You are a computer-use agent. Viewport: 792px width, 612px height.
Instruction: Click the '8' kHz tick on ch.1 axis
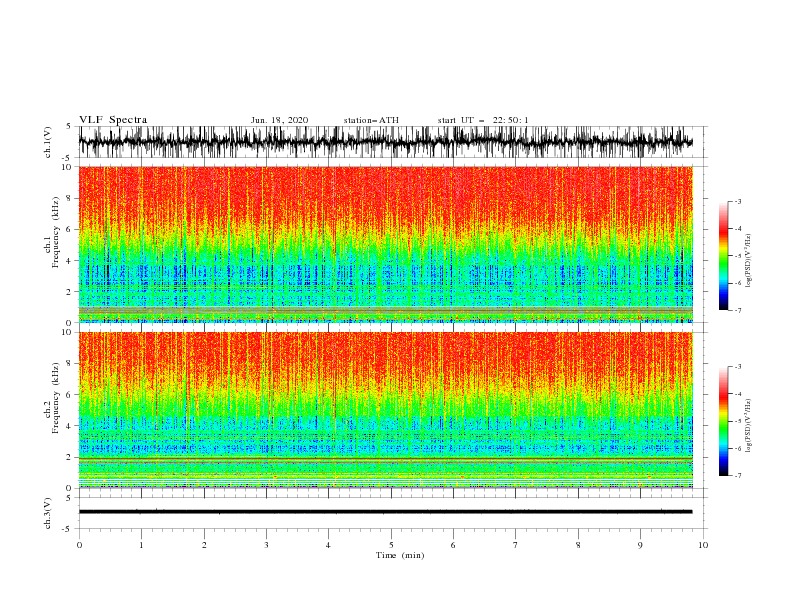tap(69, 198)
